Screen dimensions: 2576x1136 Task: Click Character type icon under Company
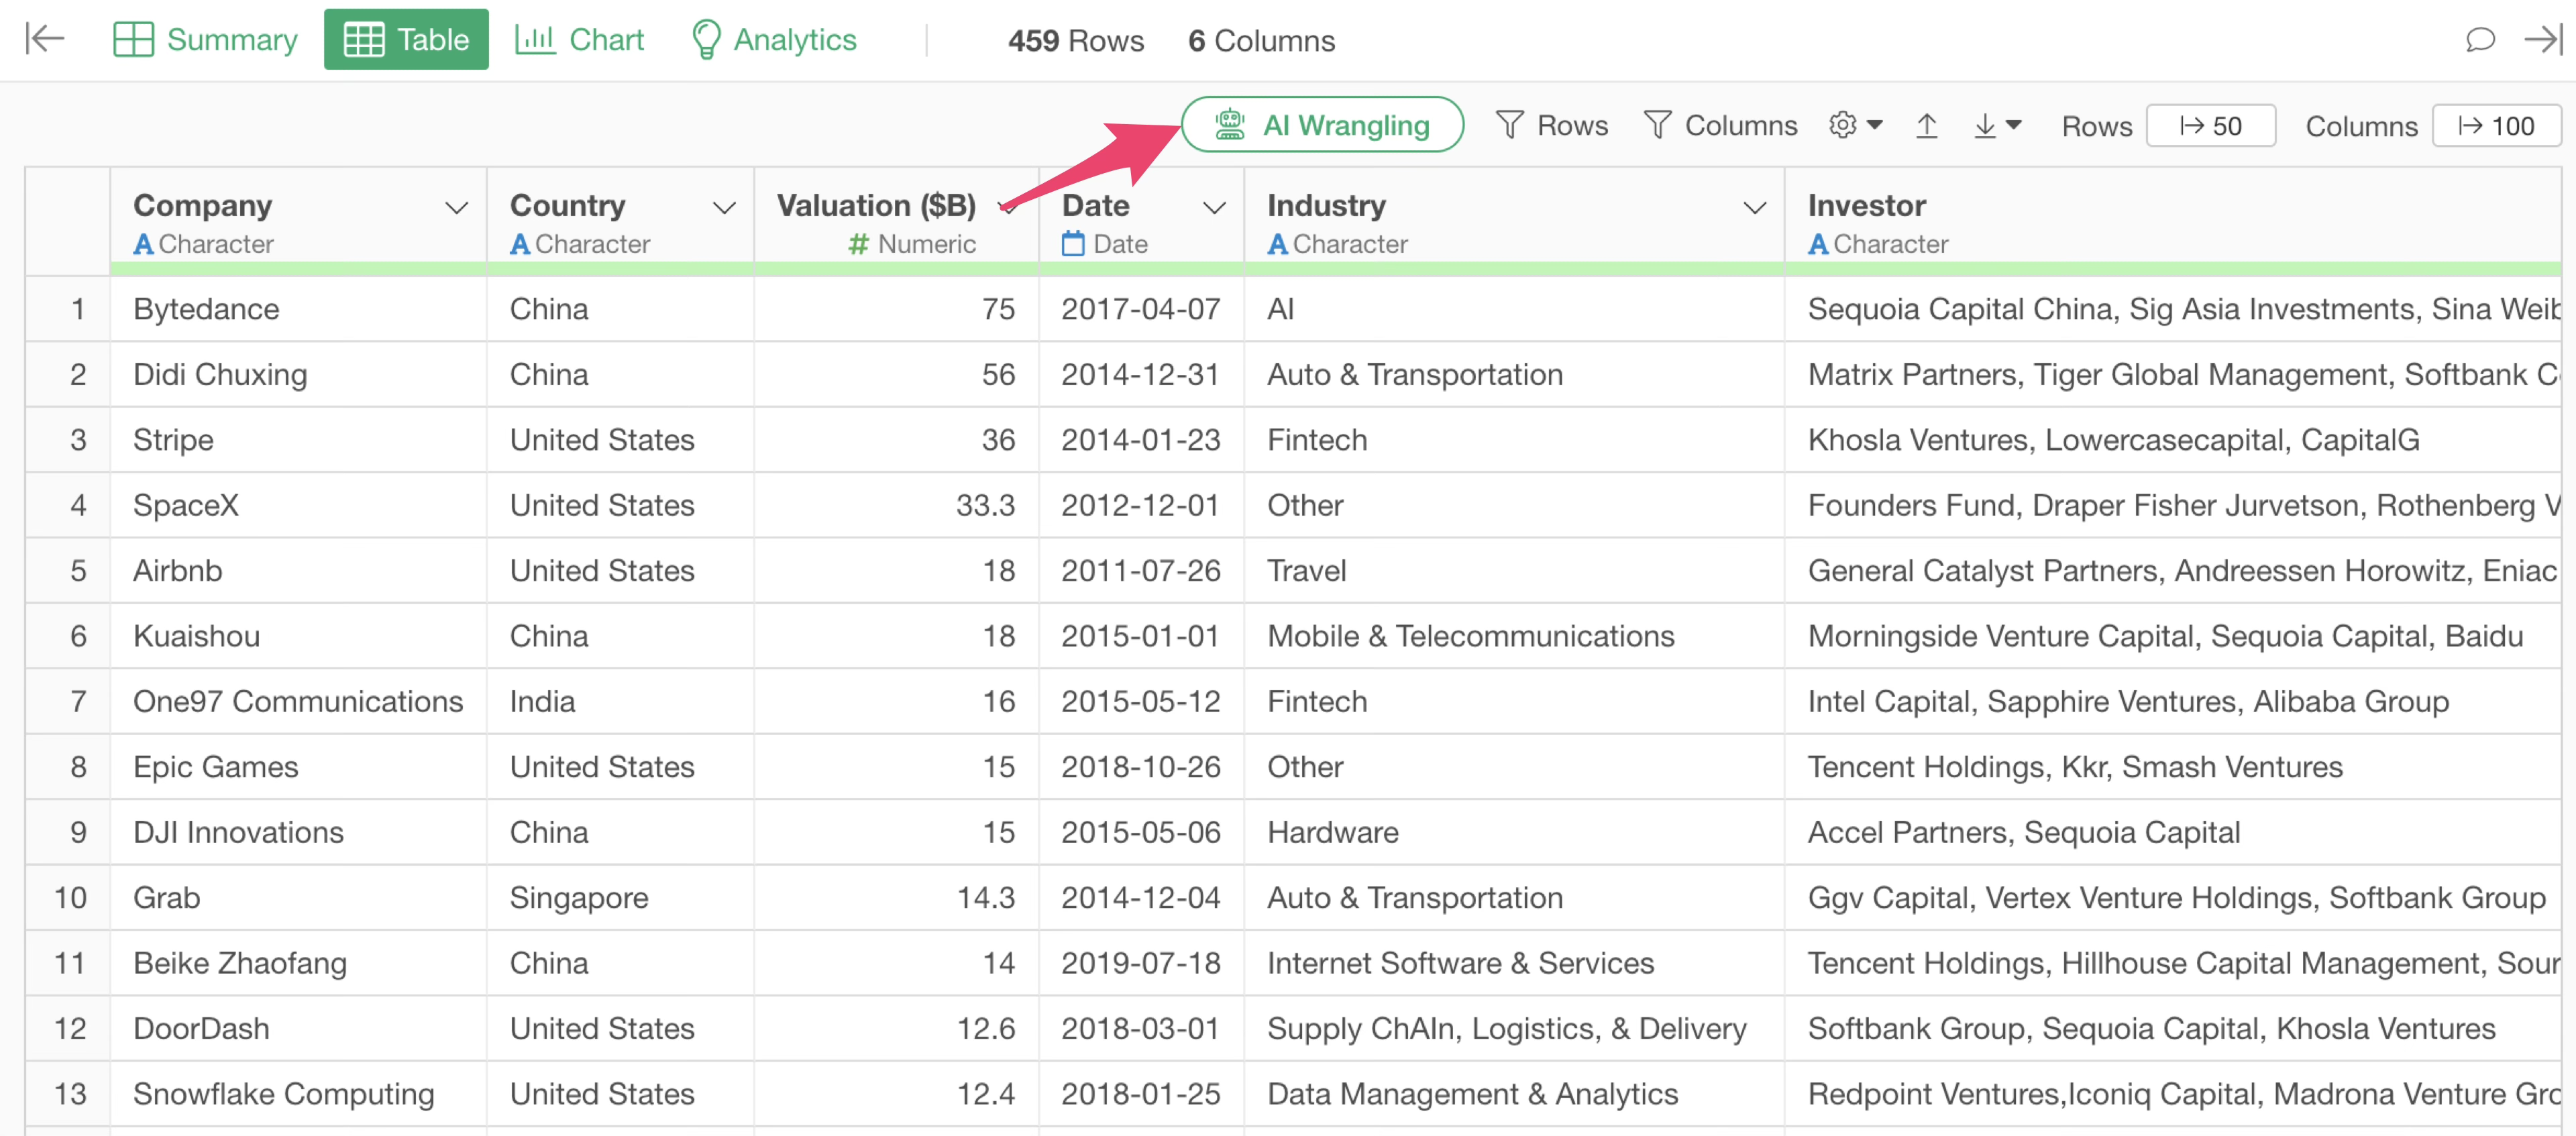pyautogui.click(x=143, y=244)
